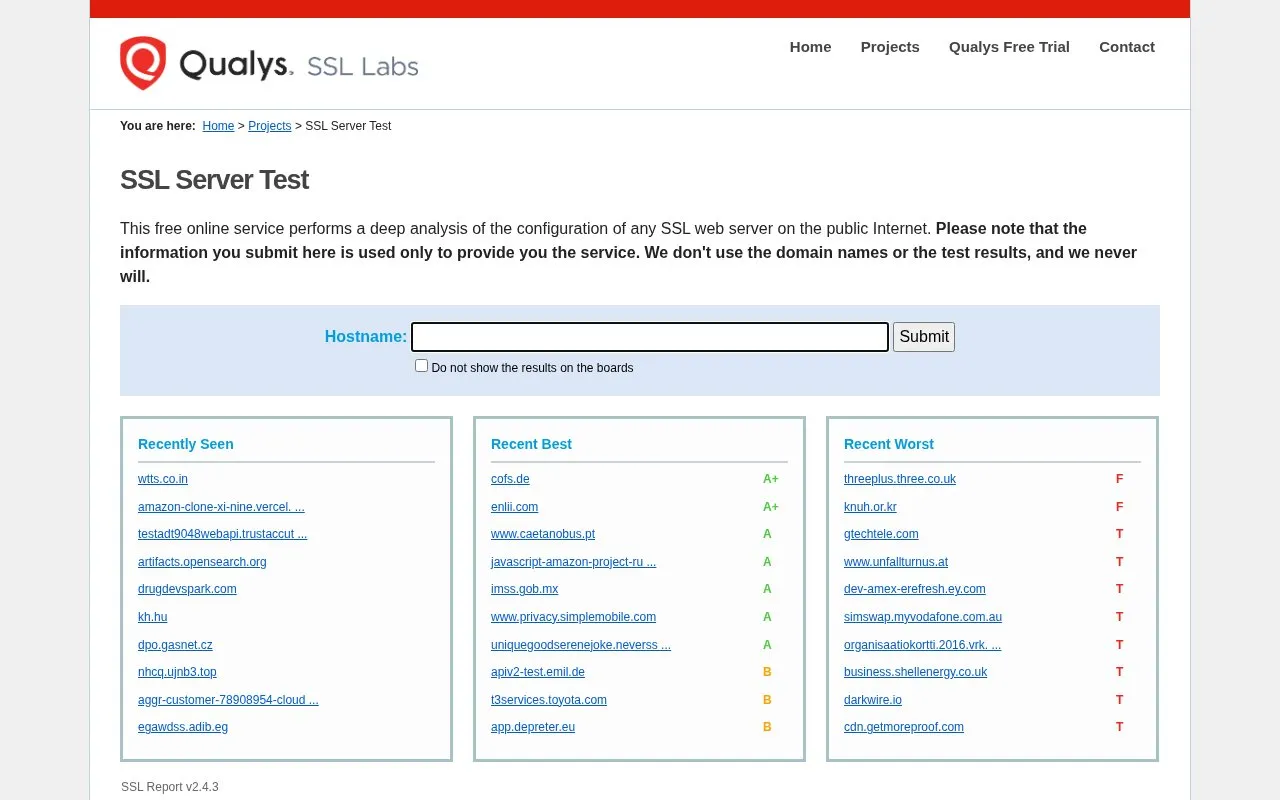Image resolution: width=1280 pixels, height=800 pixels.
Task: Open artifacts.opensearch.org result
Action: pos(202,562)
